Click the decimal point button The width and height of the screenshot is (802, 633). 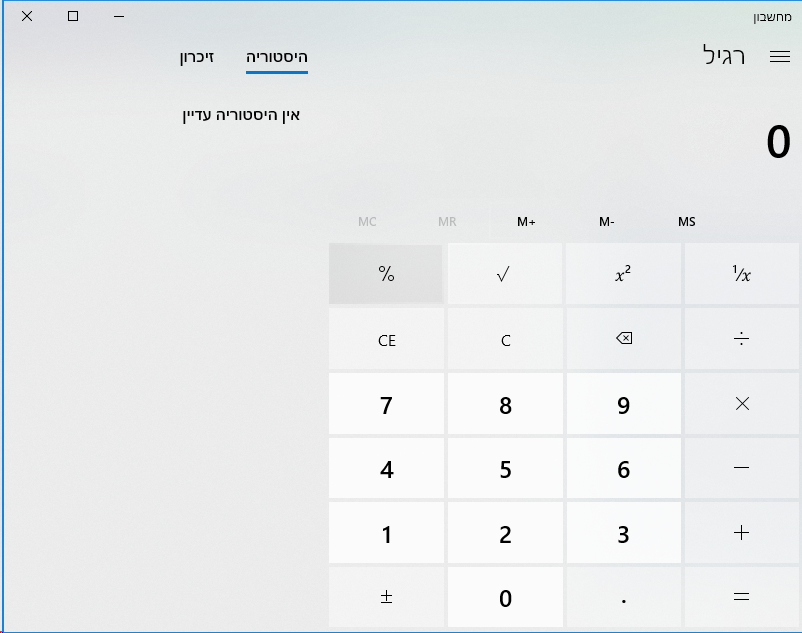pos(623,597)
